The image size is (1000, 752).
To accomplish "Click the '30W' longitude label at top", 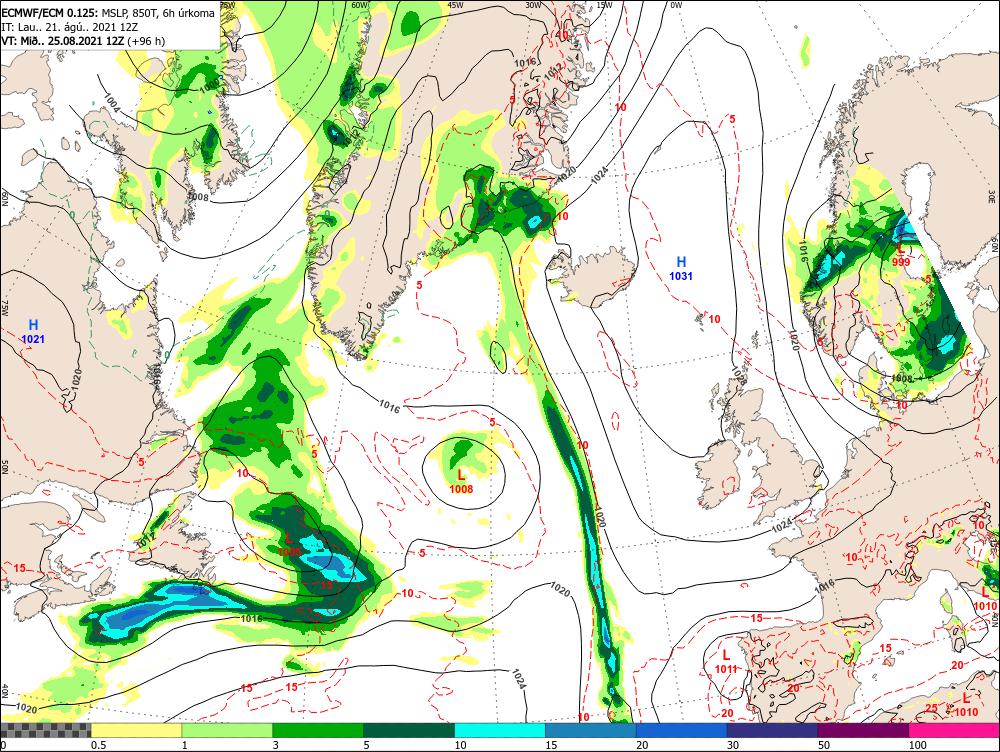I will pyautogui.click(x=533, y=4).
